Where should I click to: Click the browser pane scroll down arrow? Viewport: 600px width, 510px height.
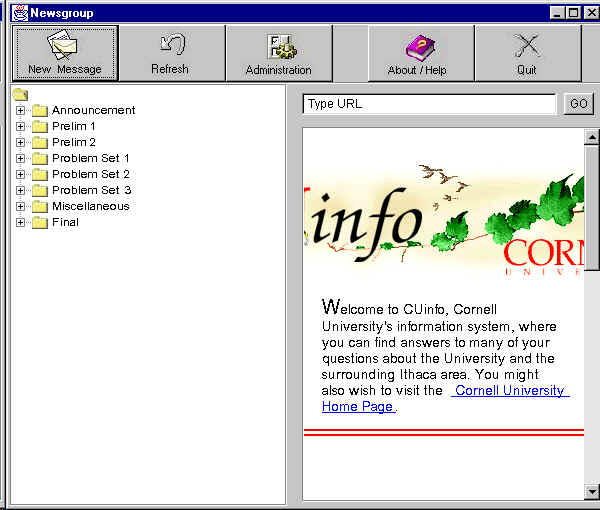click(591, 491)
